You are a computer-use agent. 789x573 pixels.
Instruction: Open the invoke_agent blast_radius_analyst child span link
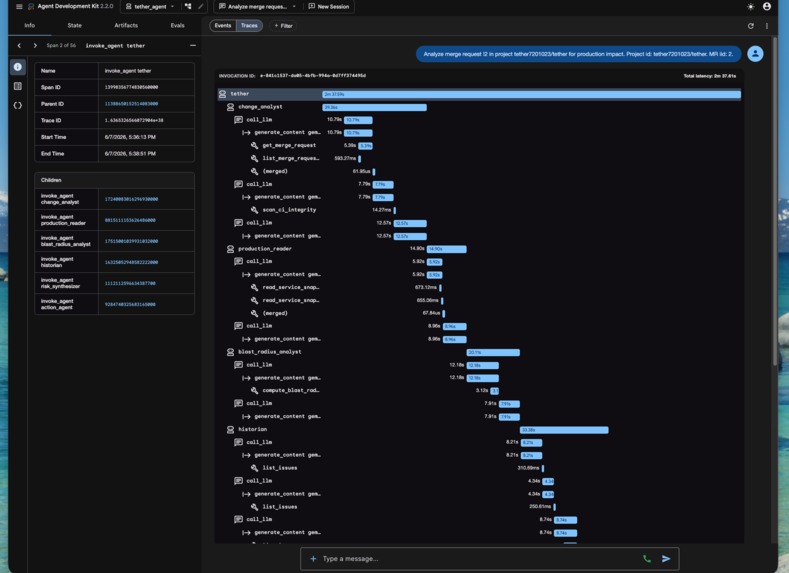tap(131, 241)
